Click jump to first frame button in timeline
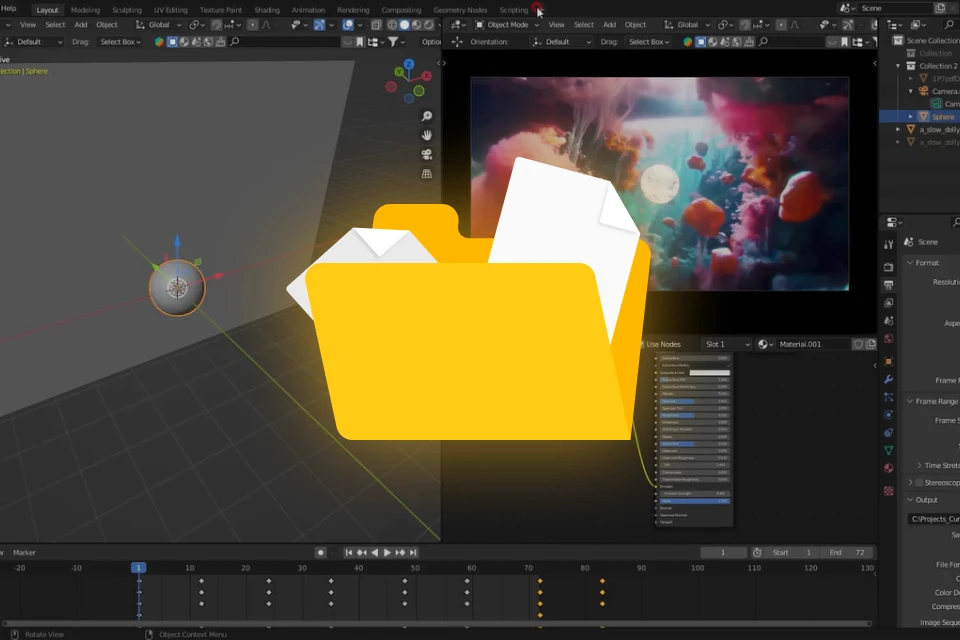 [x=348, y=552]
